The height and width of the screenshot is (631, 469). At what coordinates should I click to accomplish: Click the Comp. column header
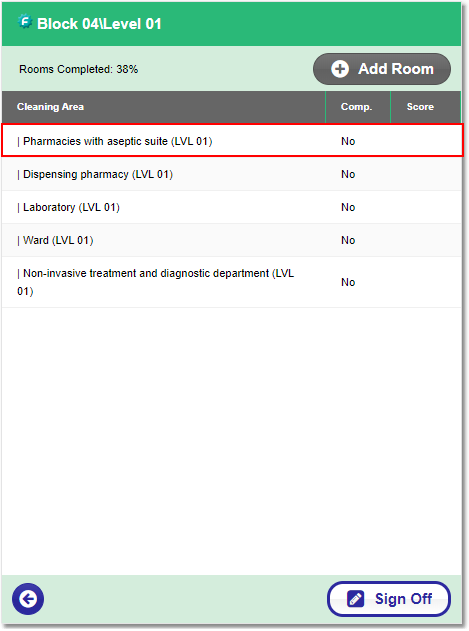coord(356,107)
